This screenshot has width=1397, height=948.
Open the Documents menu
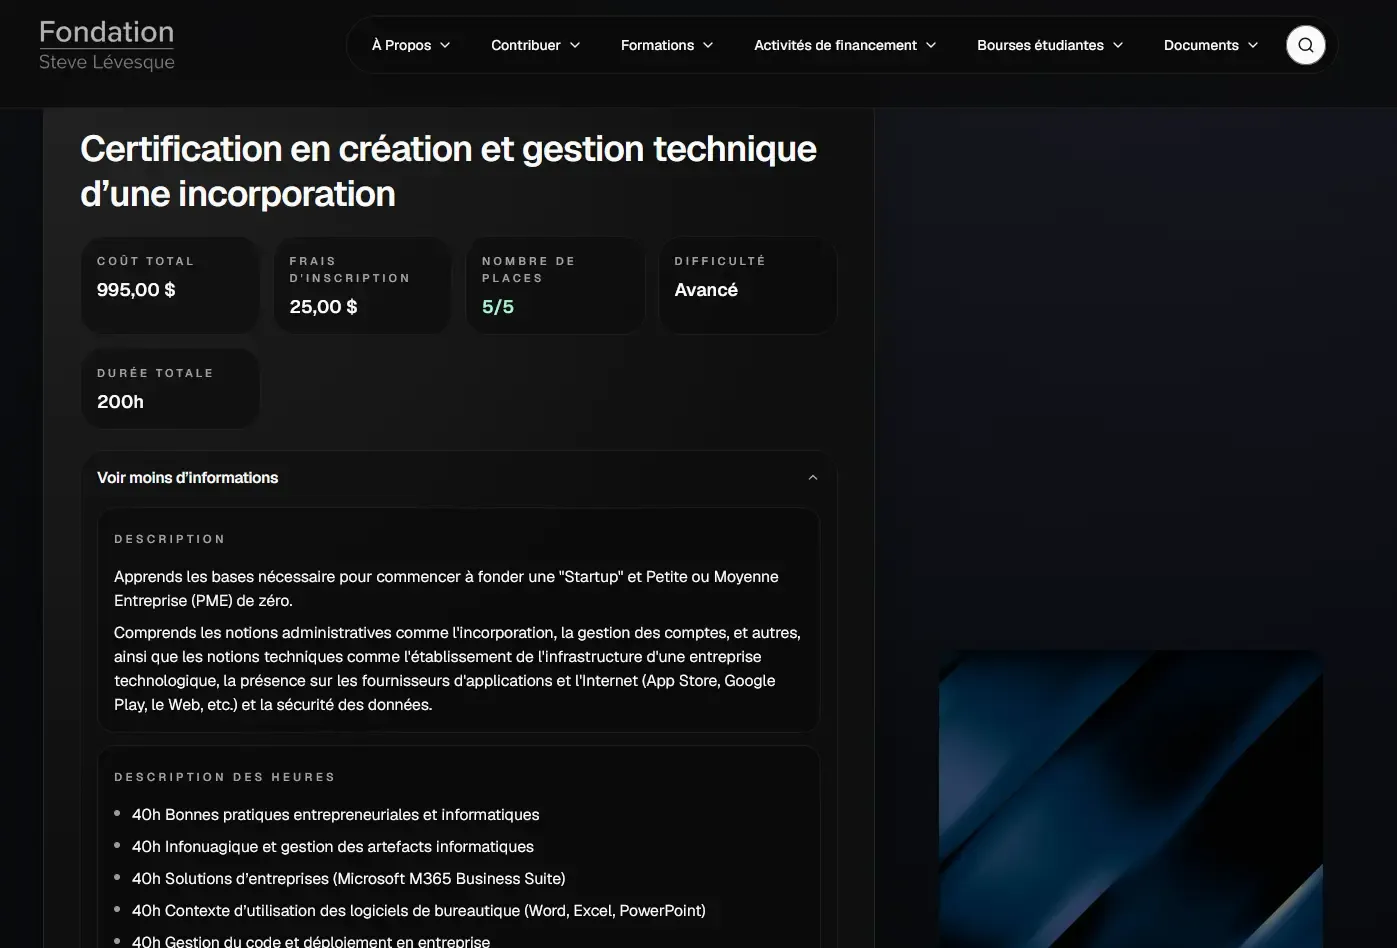(x=1211, y=45)
